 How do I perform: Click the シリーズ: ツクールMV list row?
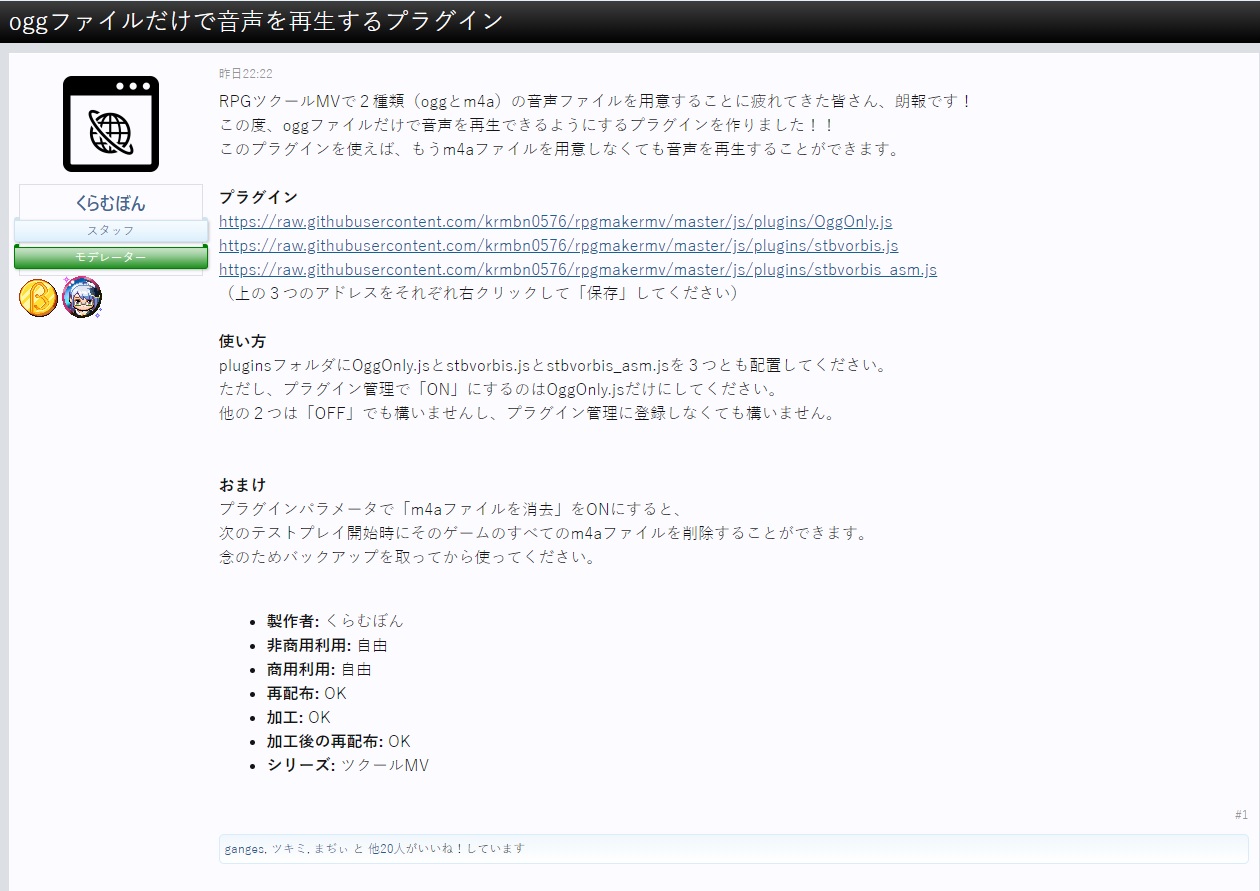(348, 765)
